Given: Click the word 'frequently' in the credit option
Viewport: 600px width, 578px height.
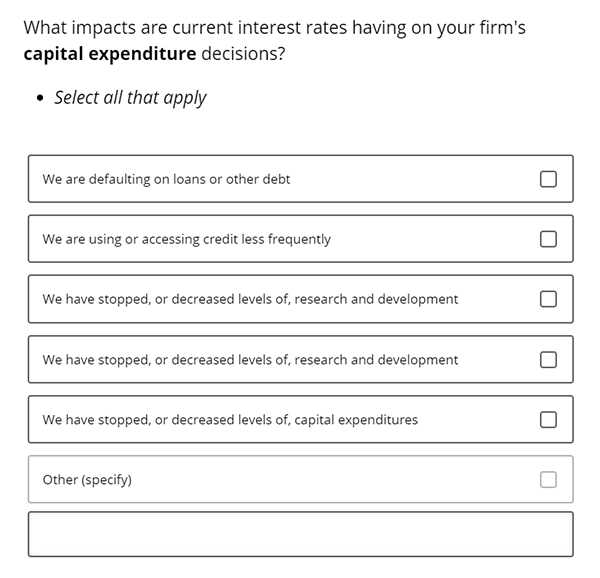Looking at the screenshot, I should click(299, 239).
